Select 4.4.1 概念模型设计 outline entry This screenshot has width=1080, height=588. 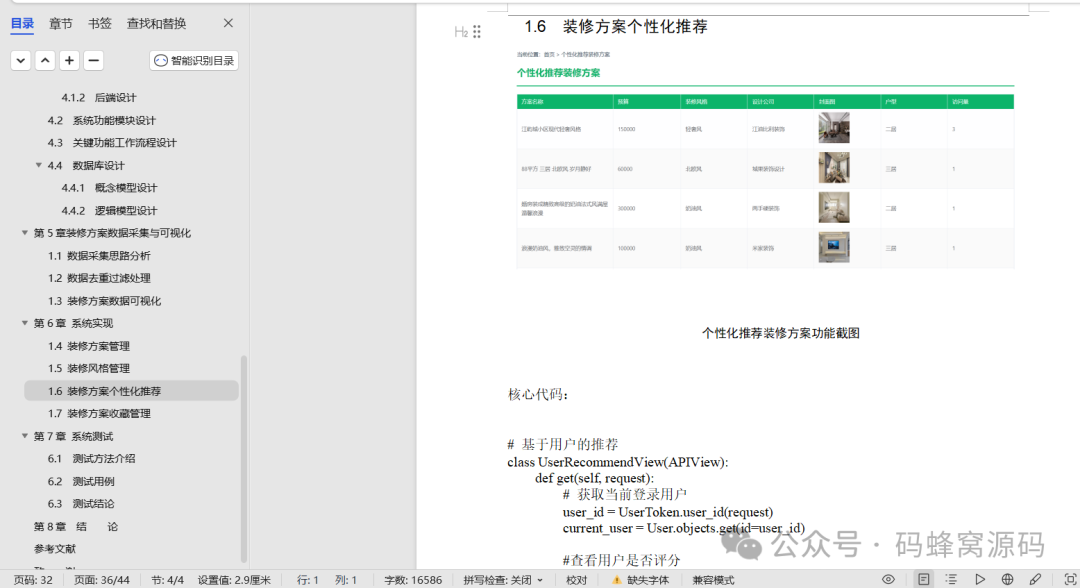point(109,188)
